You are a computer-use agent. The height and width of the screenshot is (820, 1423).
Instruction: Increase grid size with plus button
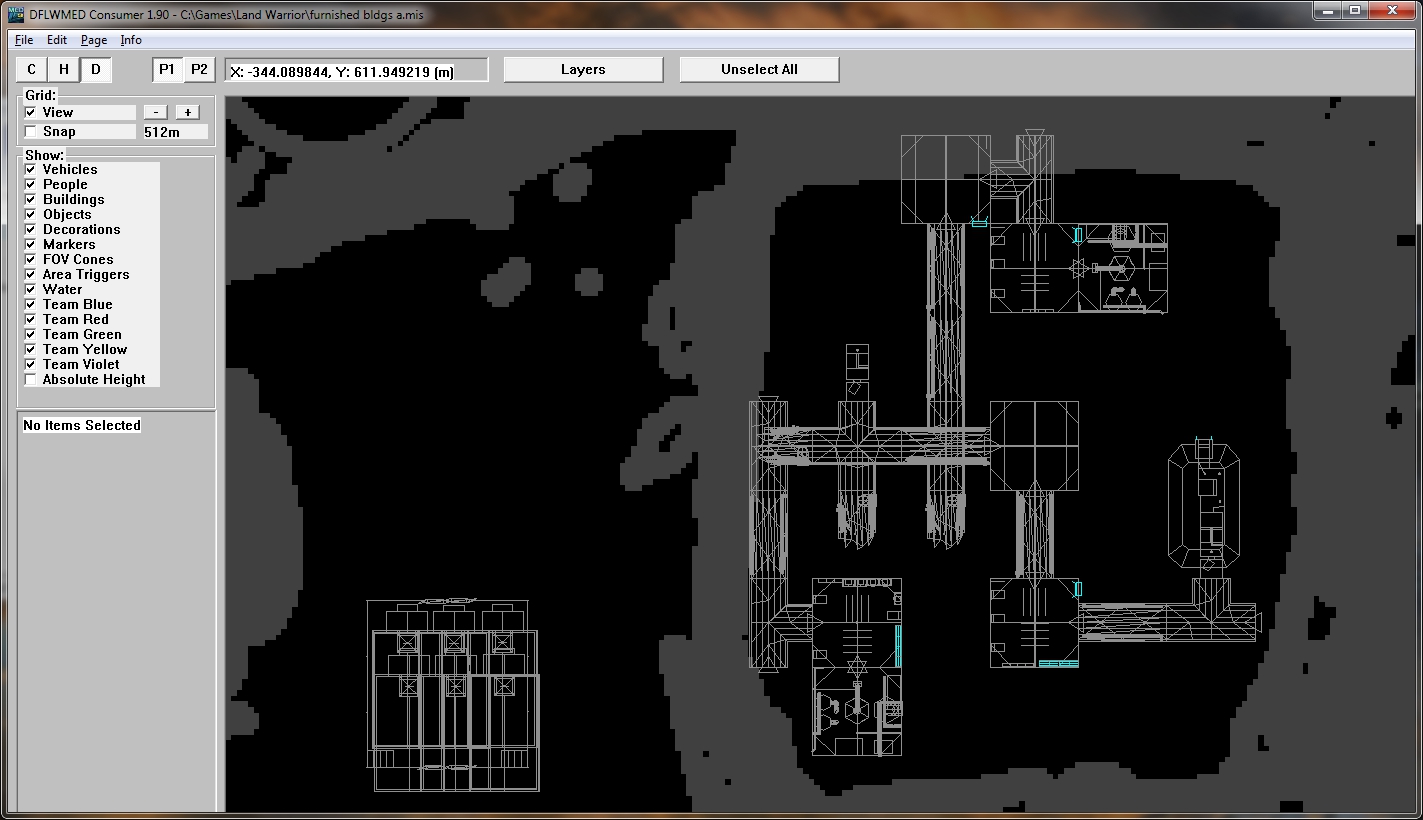pos(187,112)
